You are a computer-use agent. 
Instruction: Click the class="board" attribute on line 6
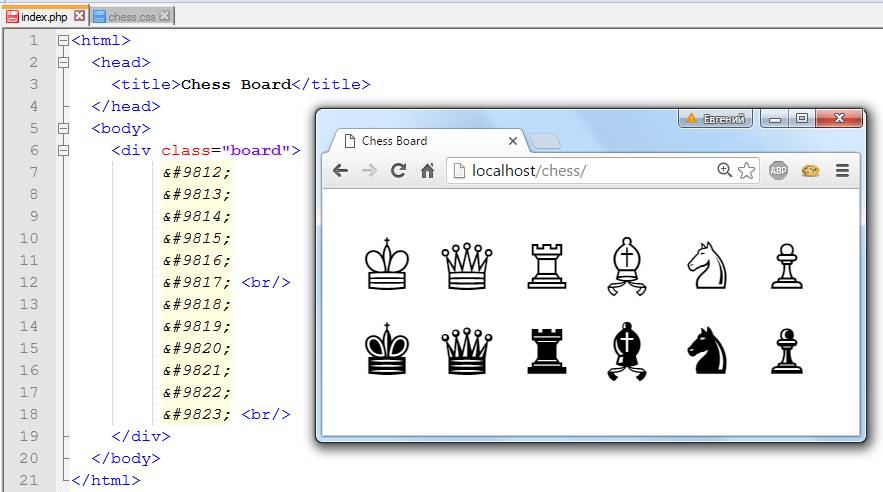point(226,150)
